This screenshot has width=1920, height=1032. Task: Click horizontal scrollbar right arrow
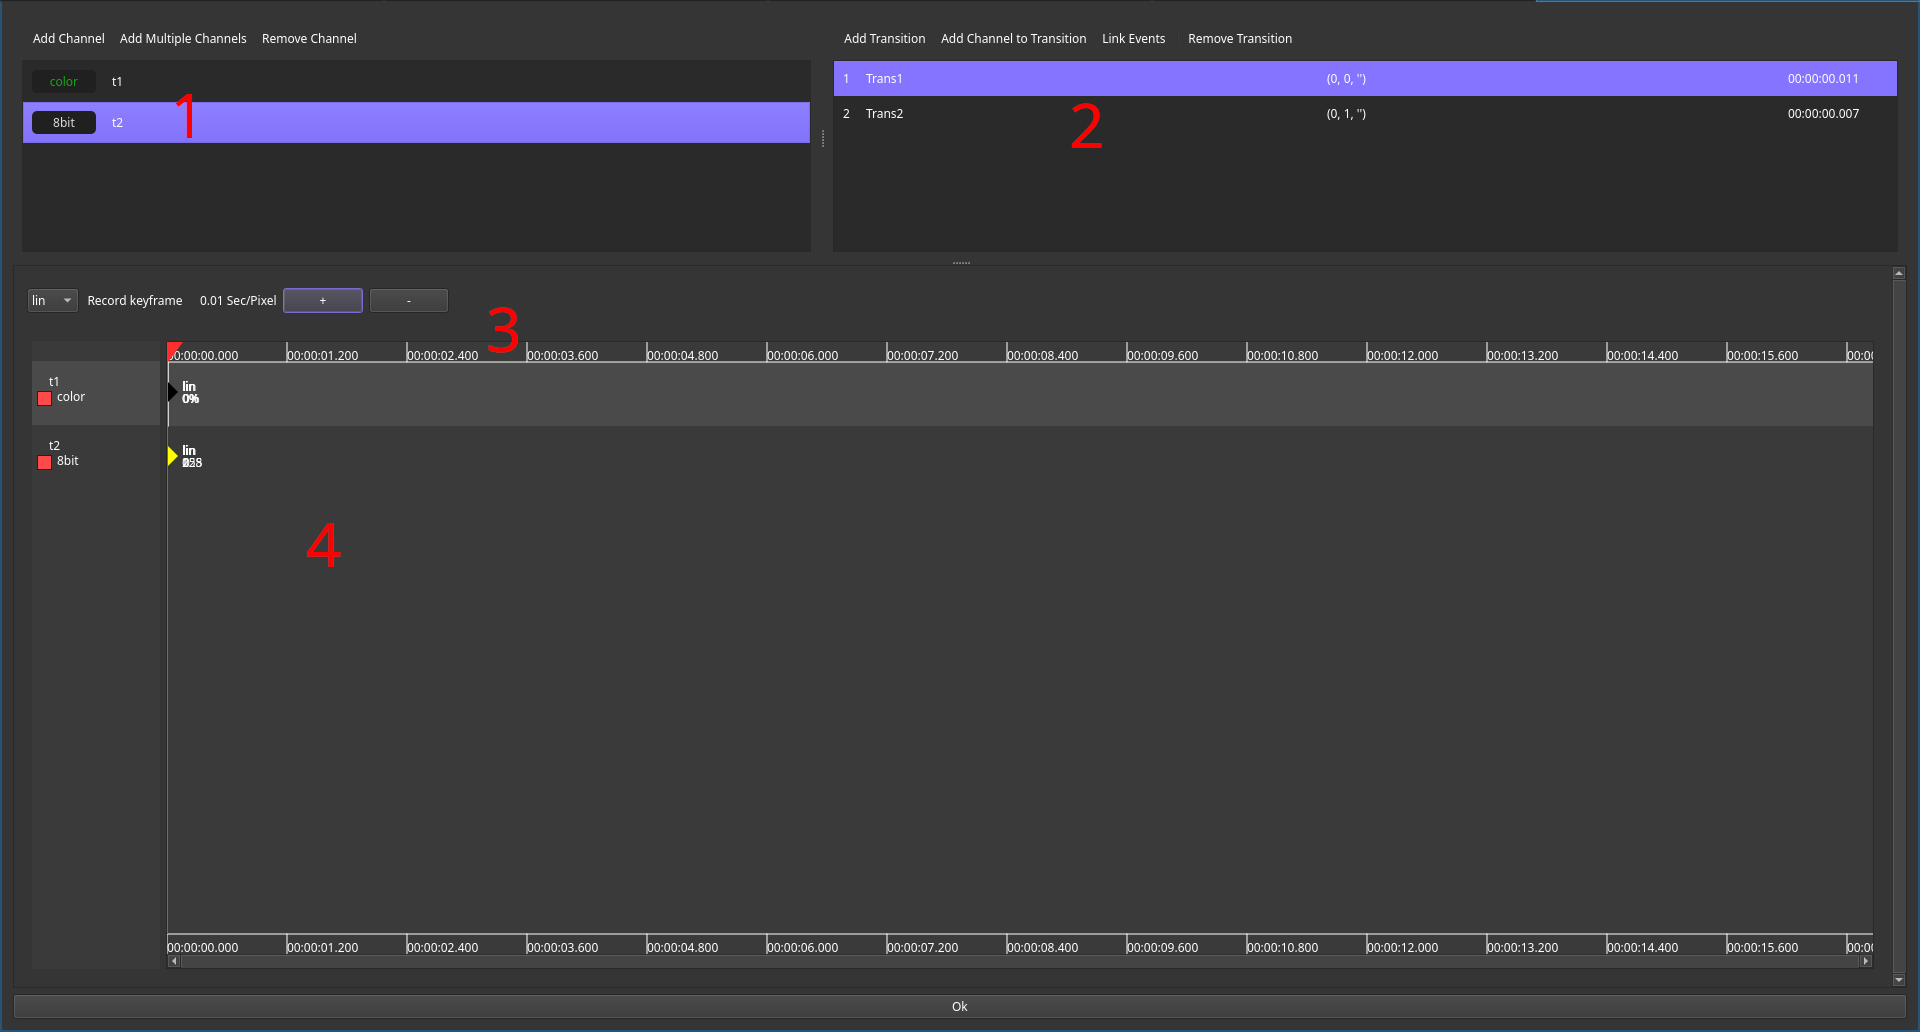[x=1866, y=961]
